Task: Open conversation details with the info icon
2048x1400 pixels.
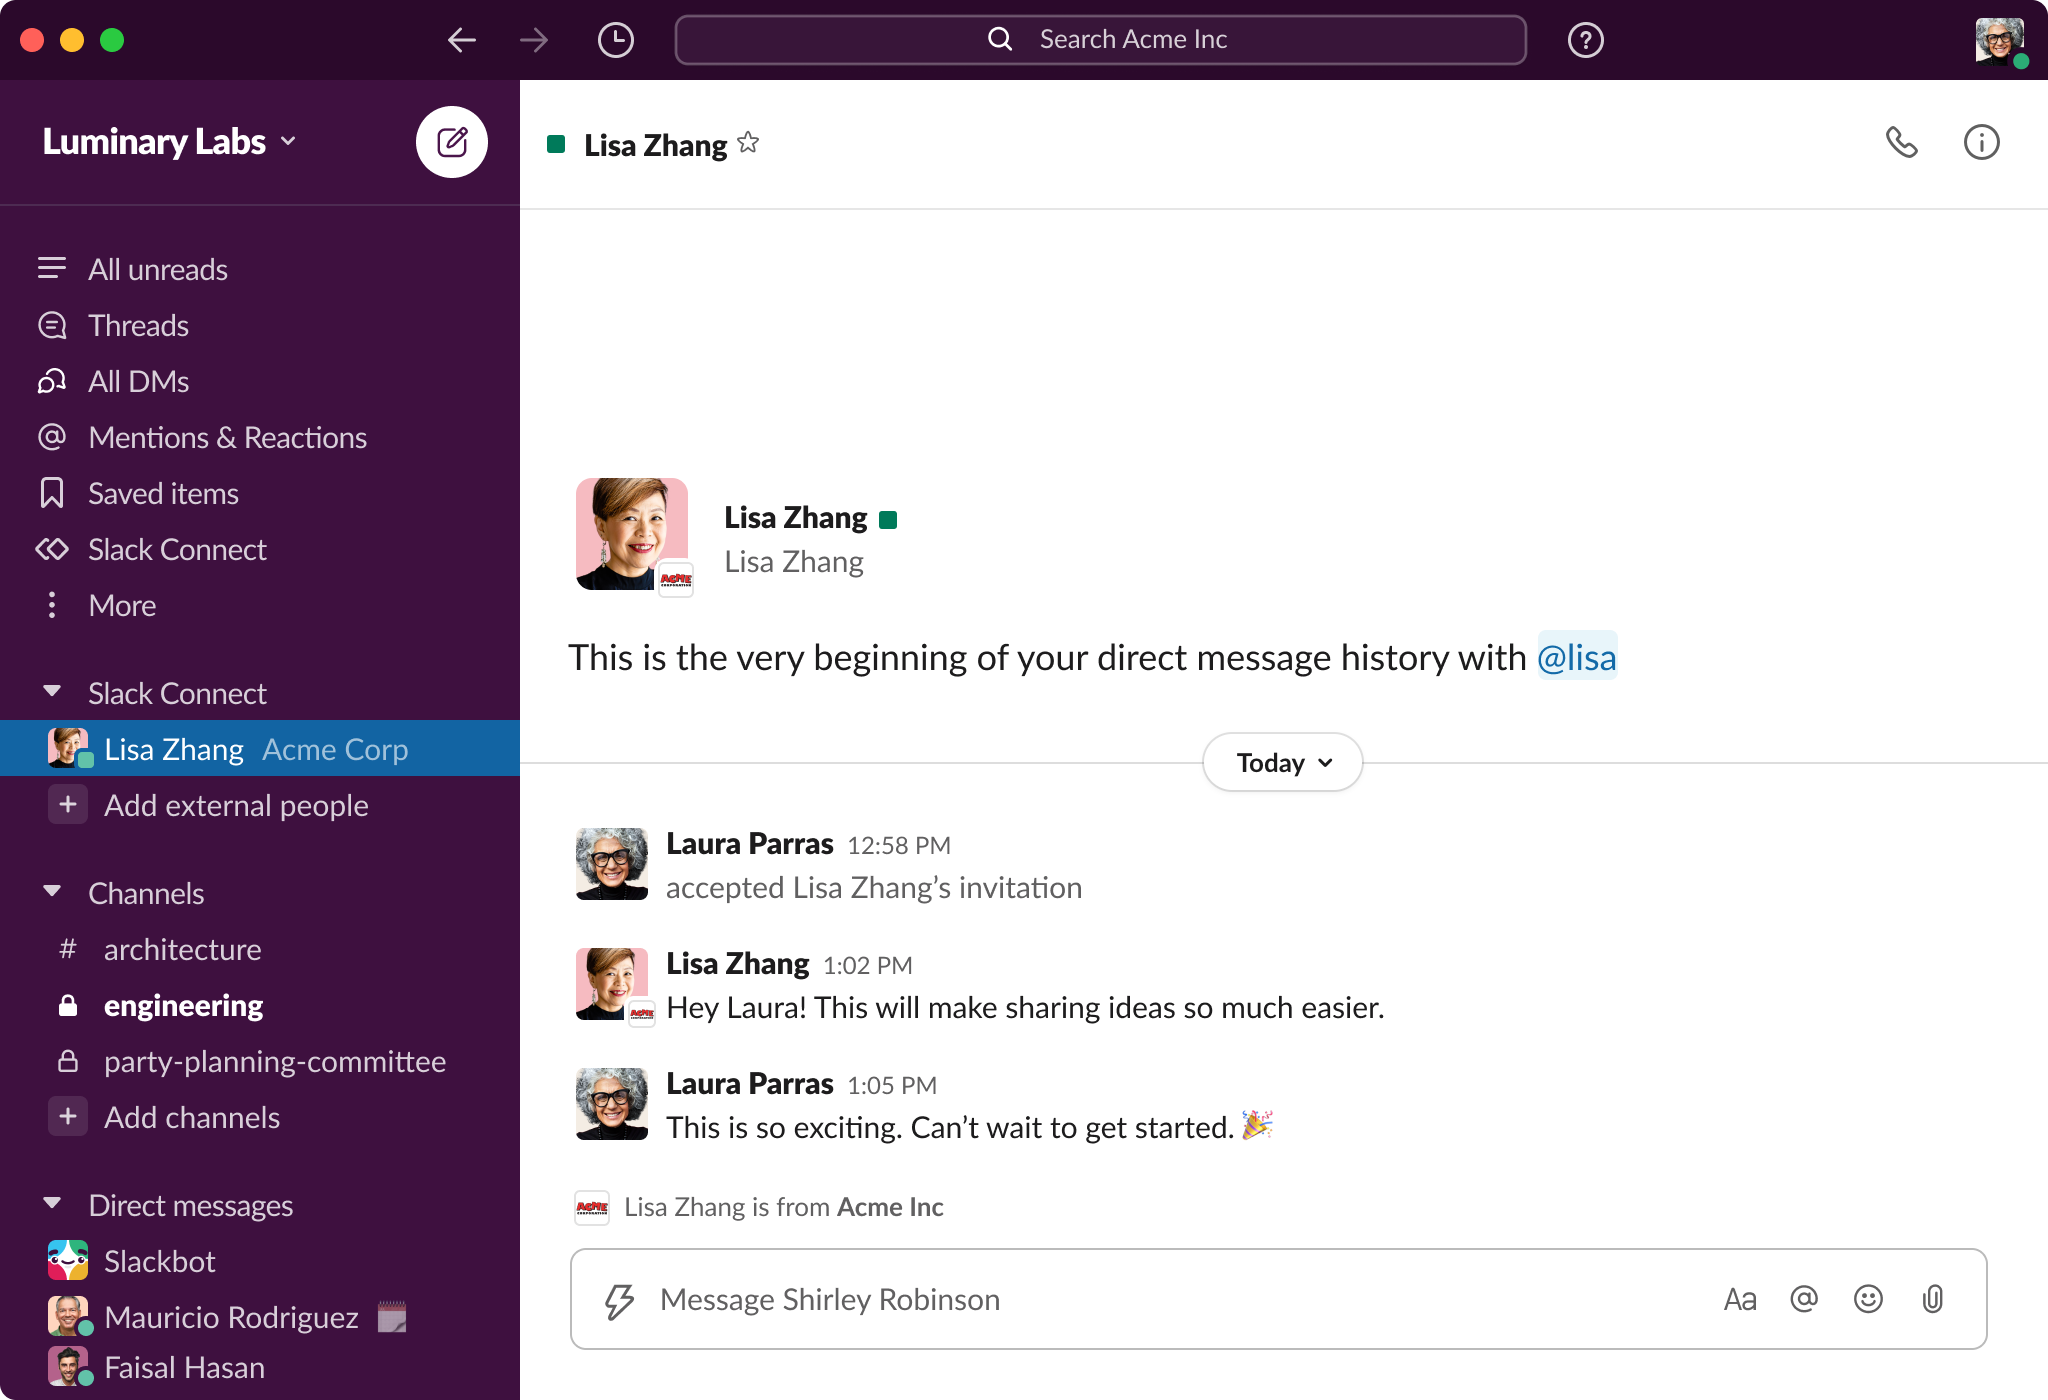Action: (1982, 143)
